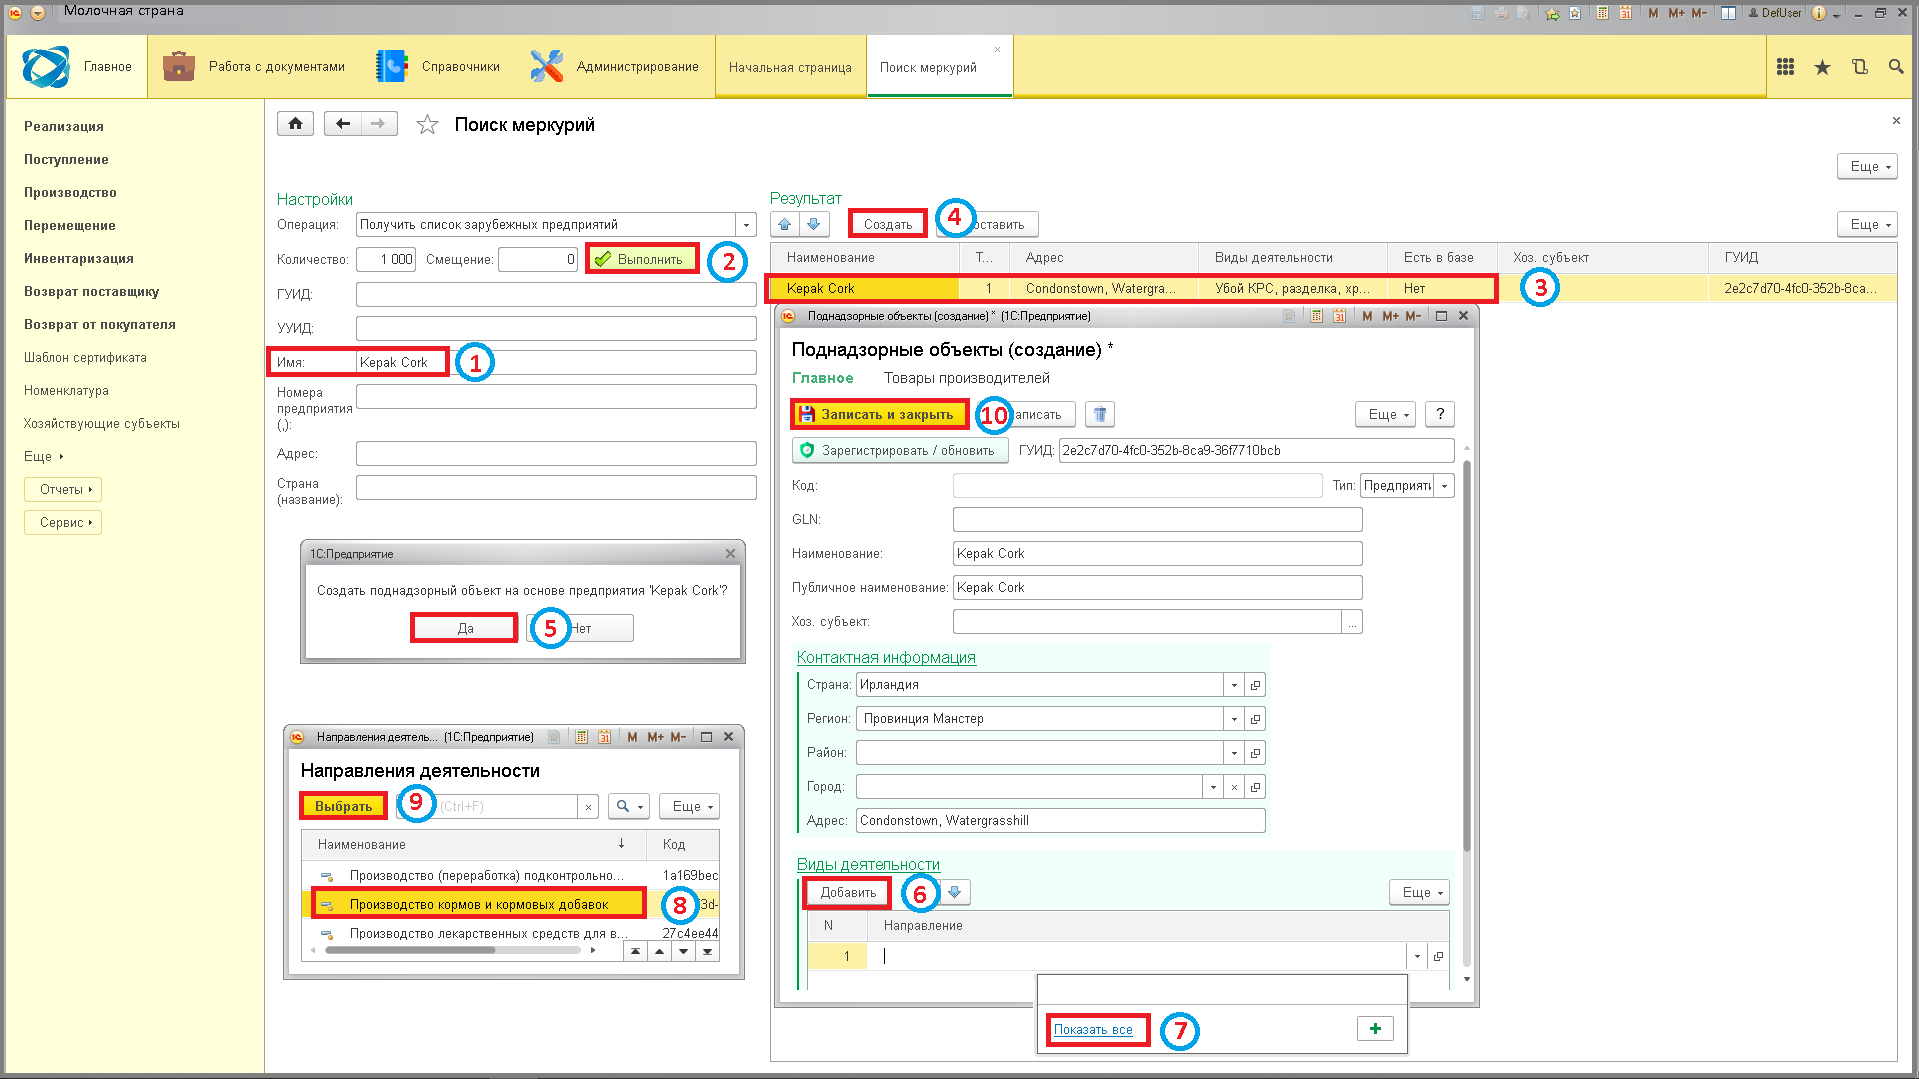Expand the Тип dropdown
The width and height of the screenshot is (1919, 1079).
1445,486
